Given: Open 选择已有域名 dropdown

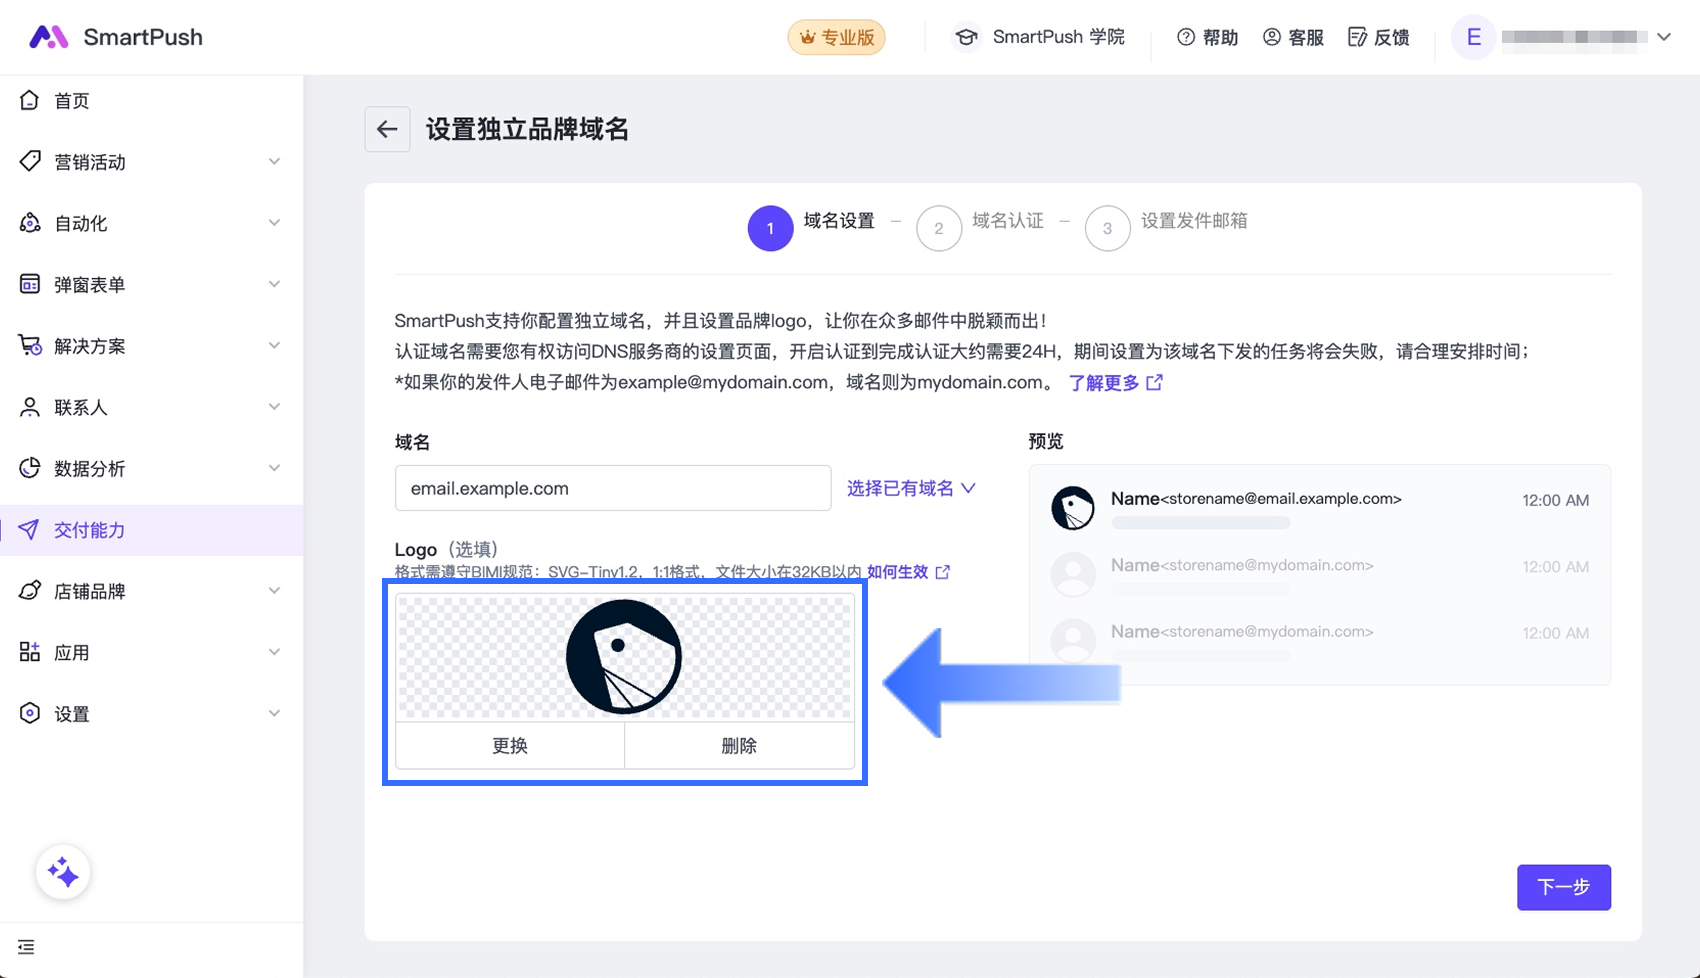Looking at the screenshot, I should [911, 488].
